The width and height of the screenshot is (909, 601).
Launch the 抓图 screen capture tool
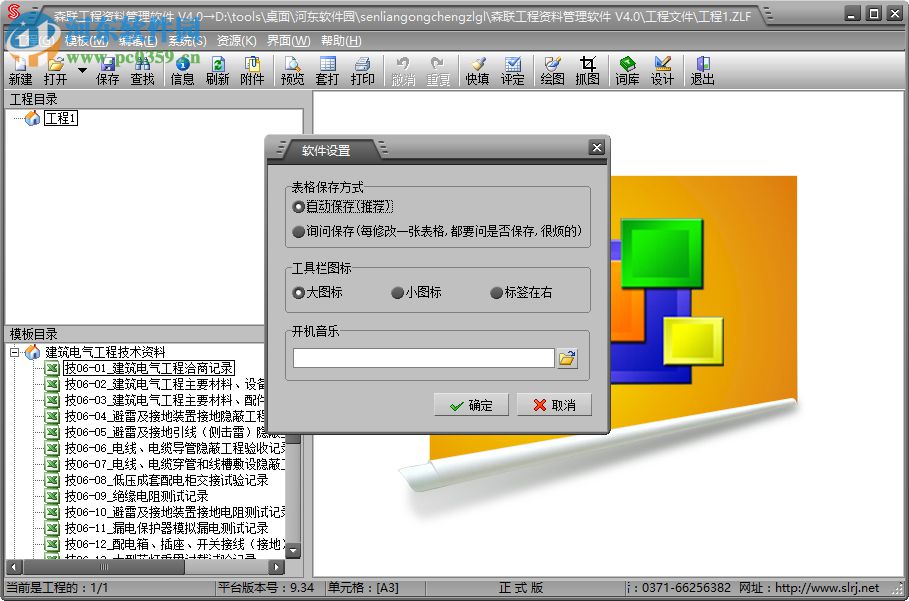(x=587, y=68)
